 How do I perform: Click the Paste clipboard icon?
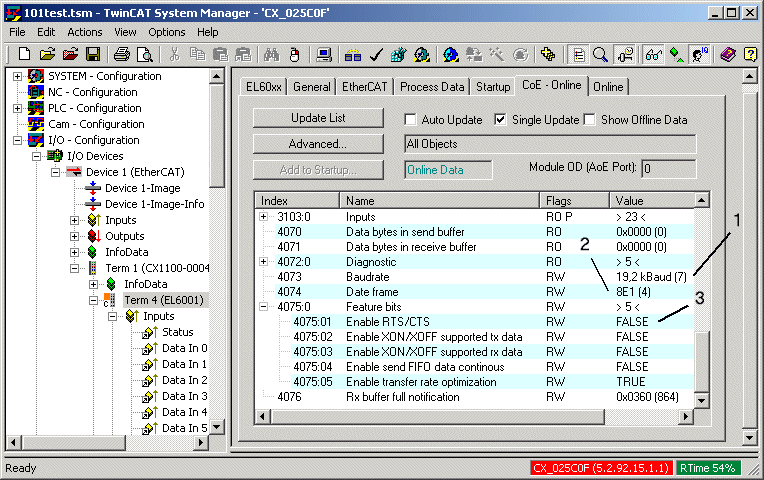coord(220,54)
